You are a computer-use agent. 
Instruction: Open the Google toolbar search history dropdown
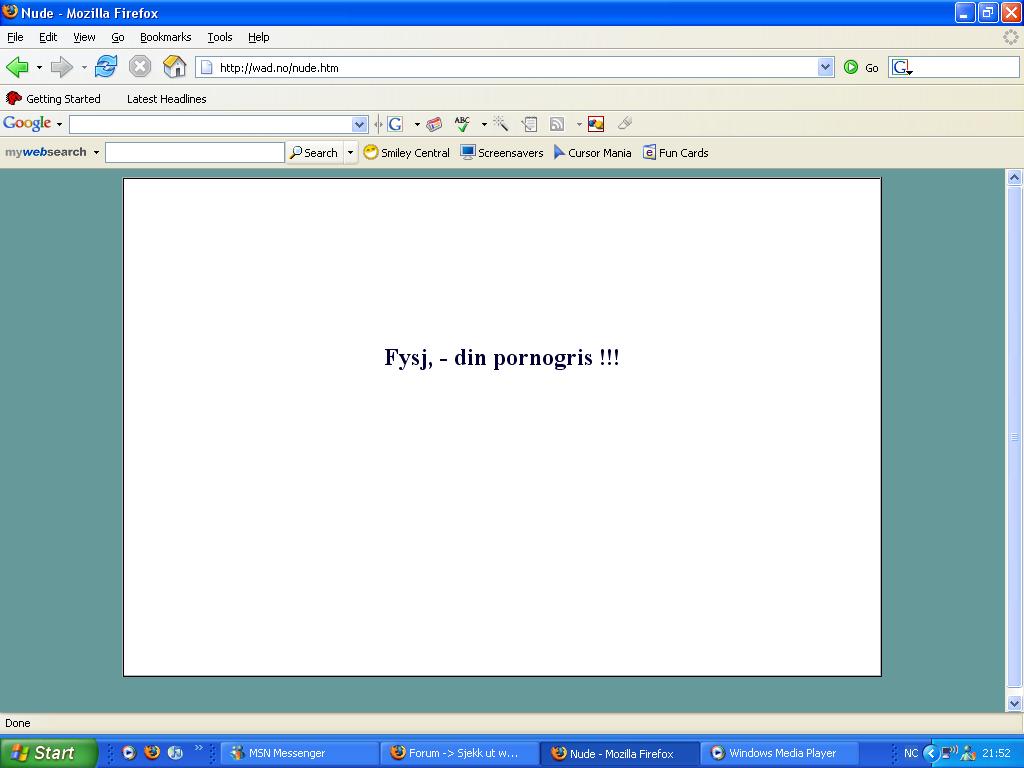[x=360, y=124]
